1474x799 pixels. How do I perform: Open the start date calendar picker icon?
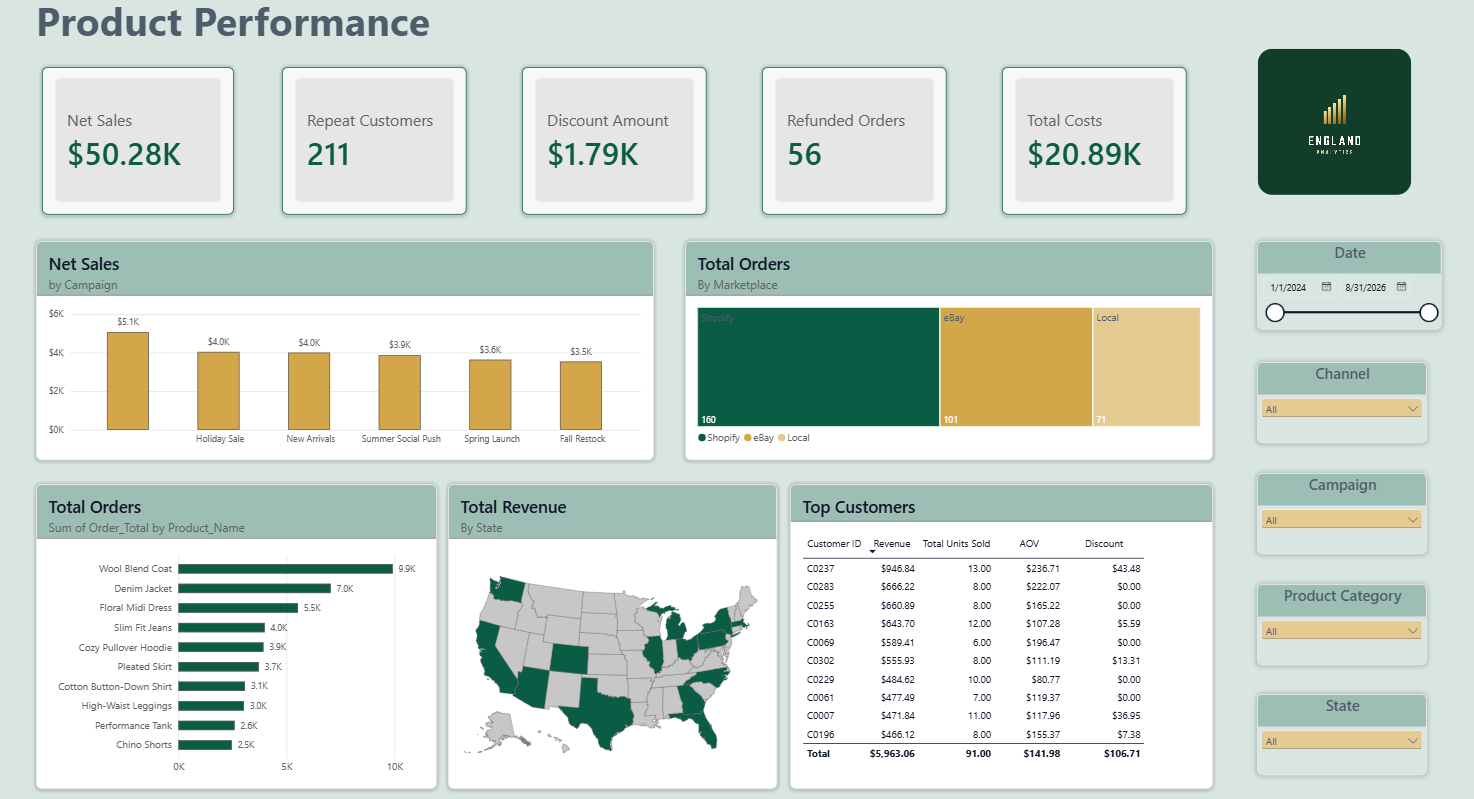click(1326, 287)
